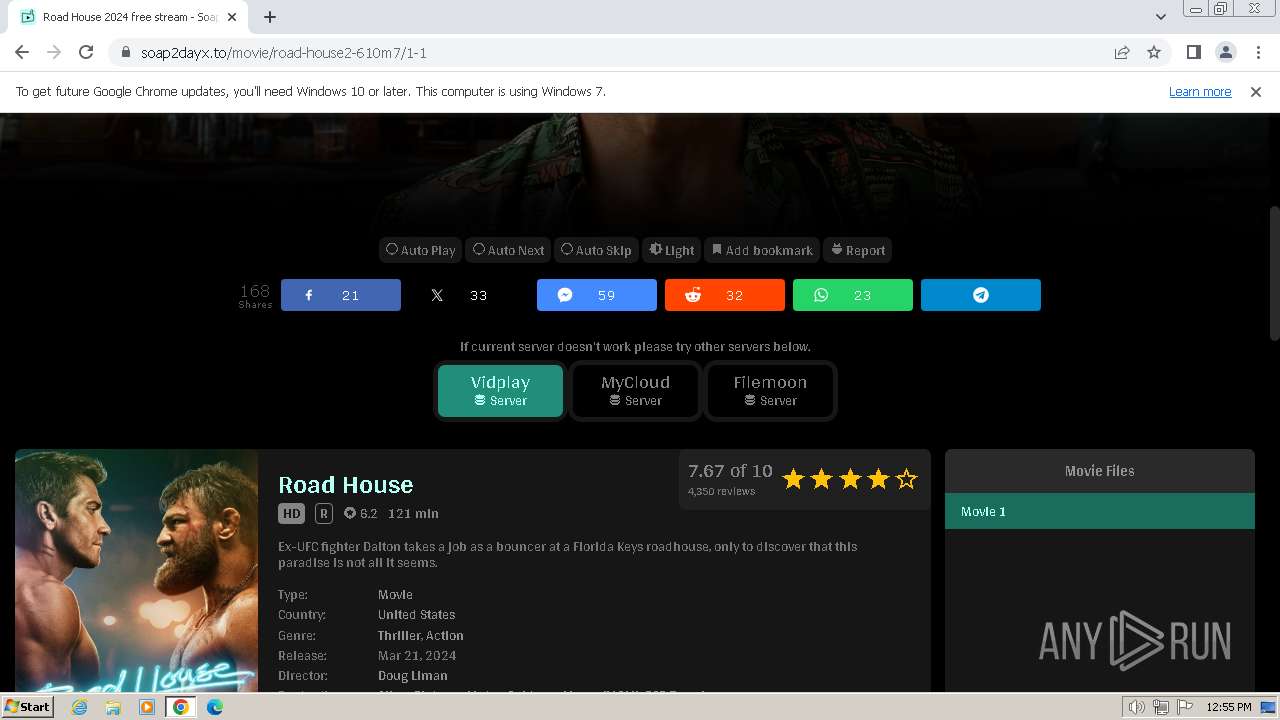Bookmark this tab with the star icon
1280x720 pixels.
(x=1154, y=52)
